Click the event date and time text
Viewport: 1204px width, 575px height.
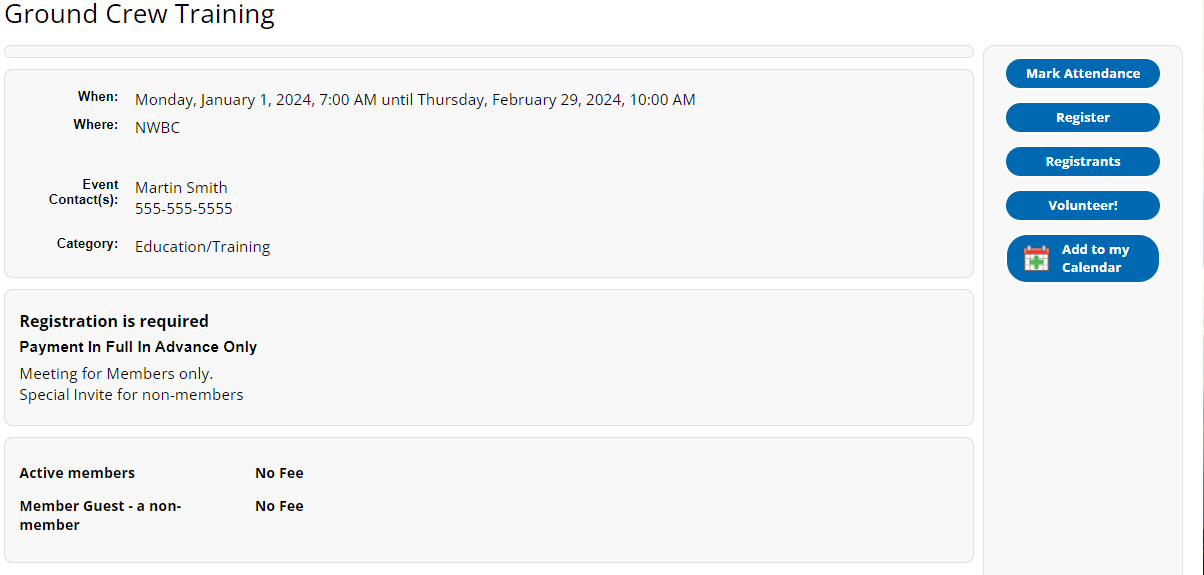coord(415,100)
